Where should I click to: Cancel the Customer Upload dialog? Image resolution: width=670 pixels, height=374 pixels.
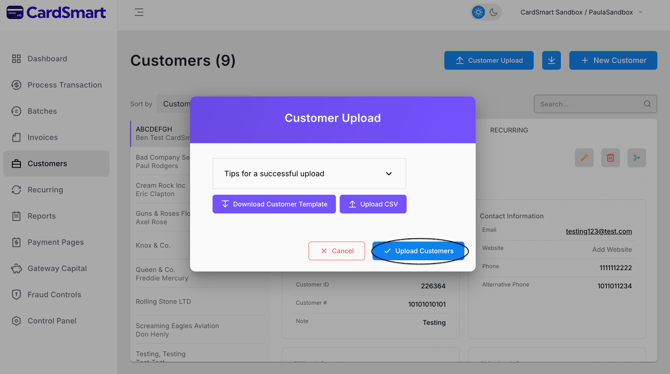(337, 251)
